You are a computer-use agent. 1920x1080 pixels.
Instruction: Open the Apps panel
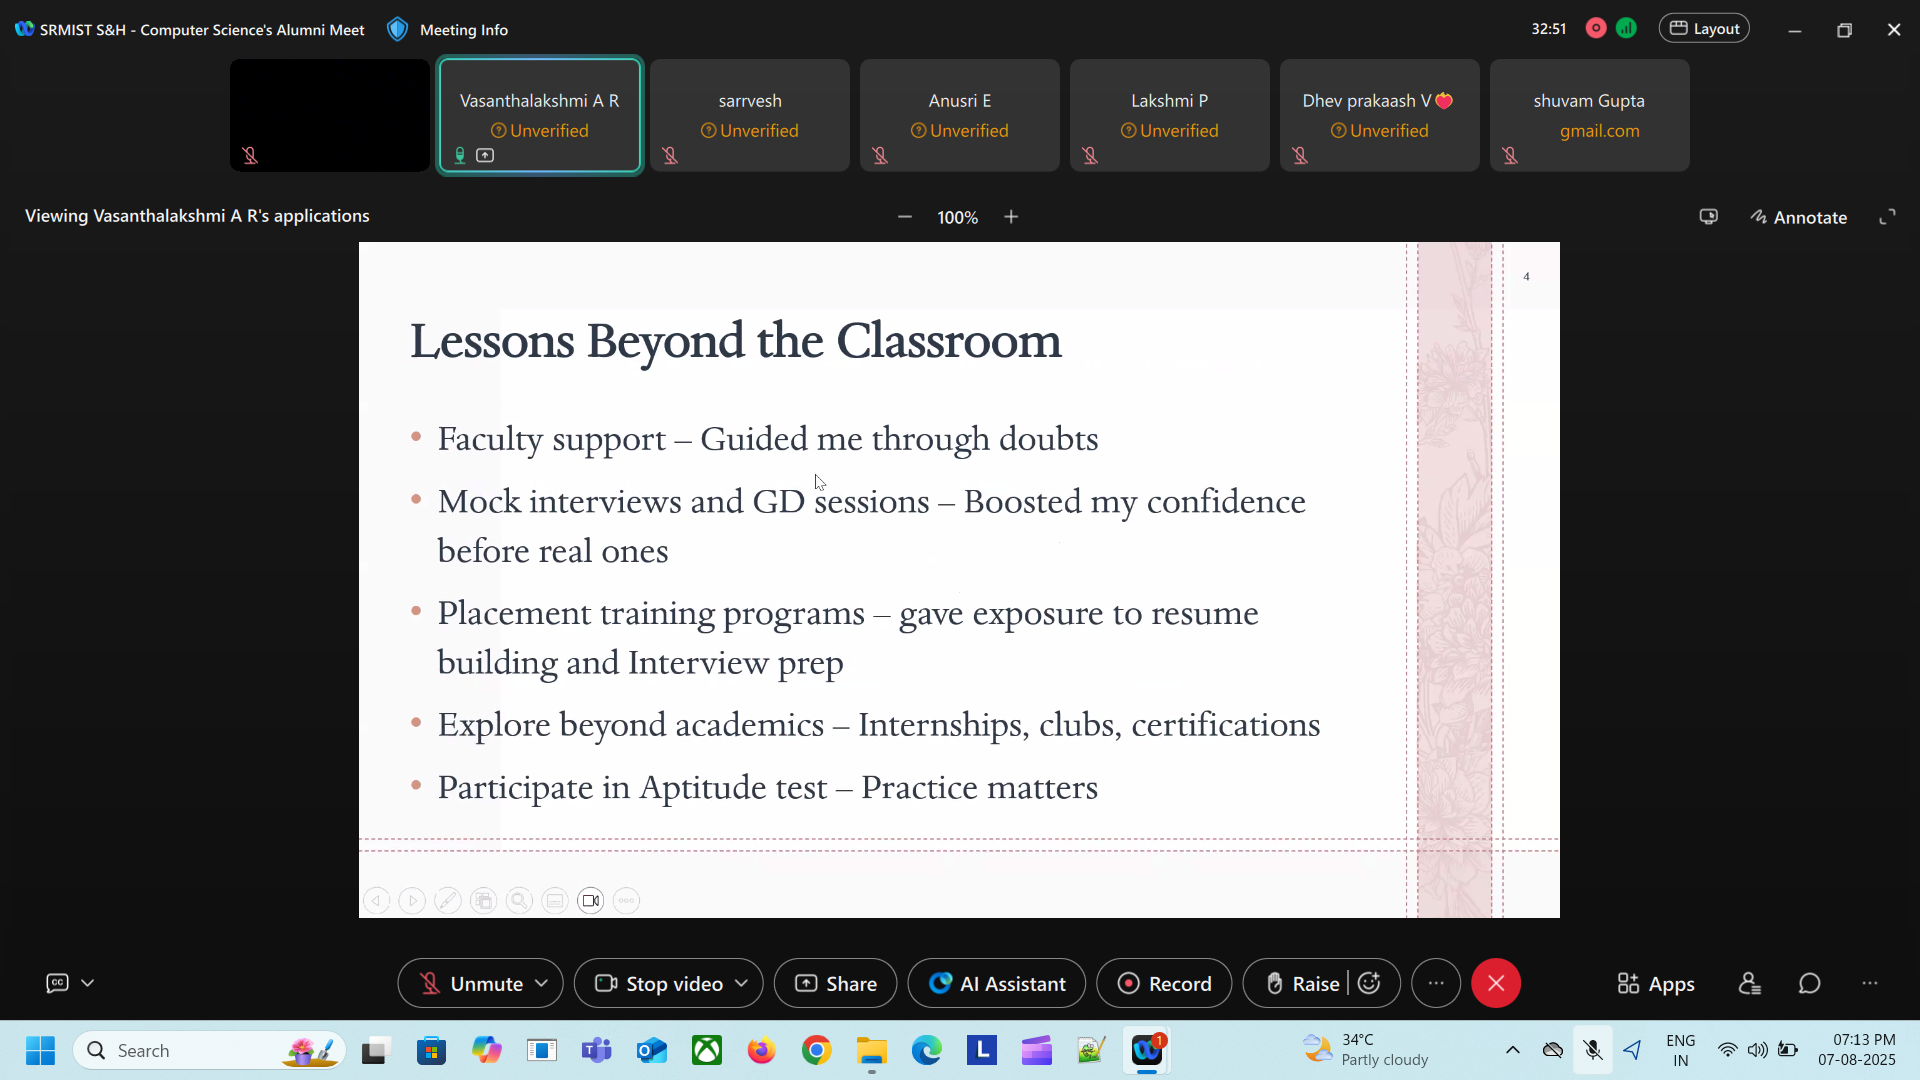pyautogui.click(x=1656, y=984)
